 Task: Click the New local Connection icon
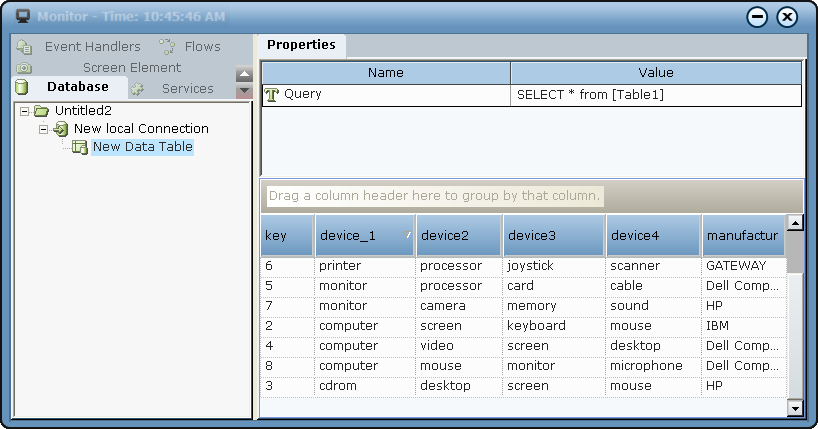pos(61,129)
